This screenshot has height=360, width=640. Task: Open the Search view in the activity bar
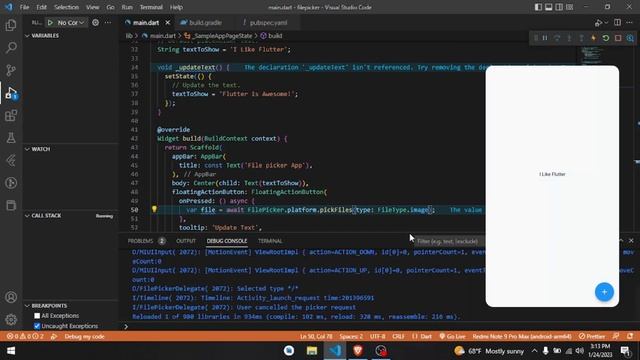point(11,48)
